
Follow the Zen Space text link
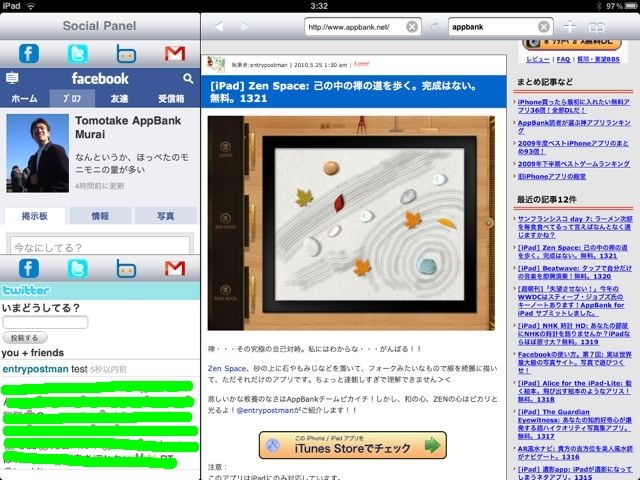(x=227, y=368)
